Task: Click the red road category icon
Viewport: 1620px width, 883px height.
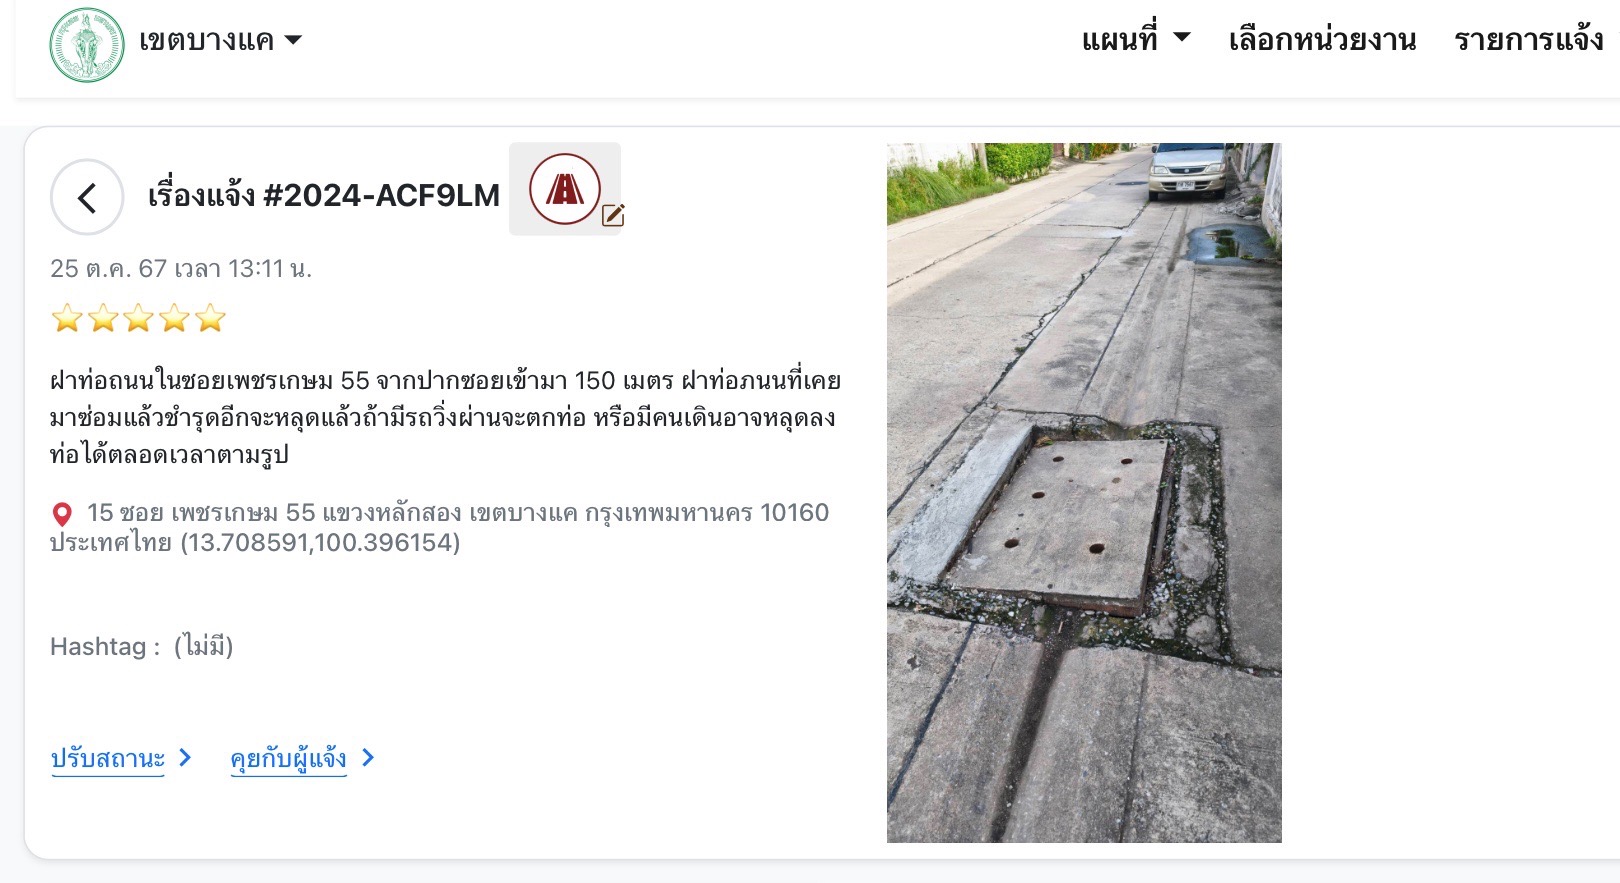Action: click(x=565, y=189)
